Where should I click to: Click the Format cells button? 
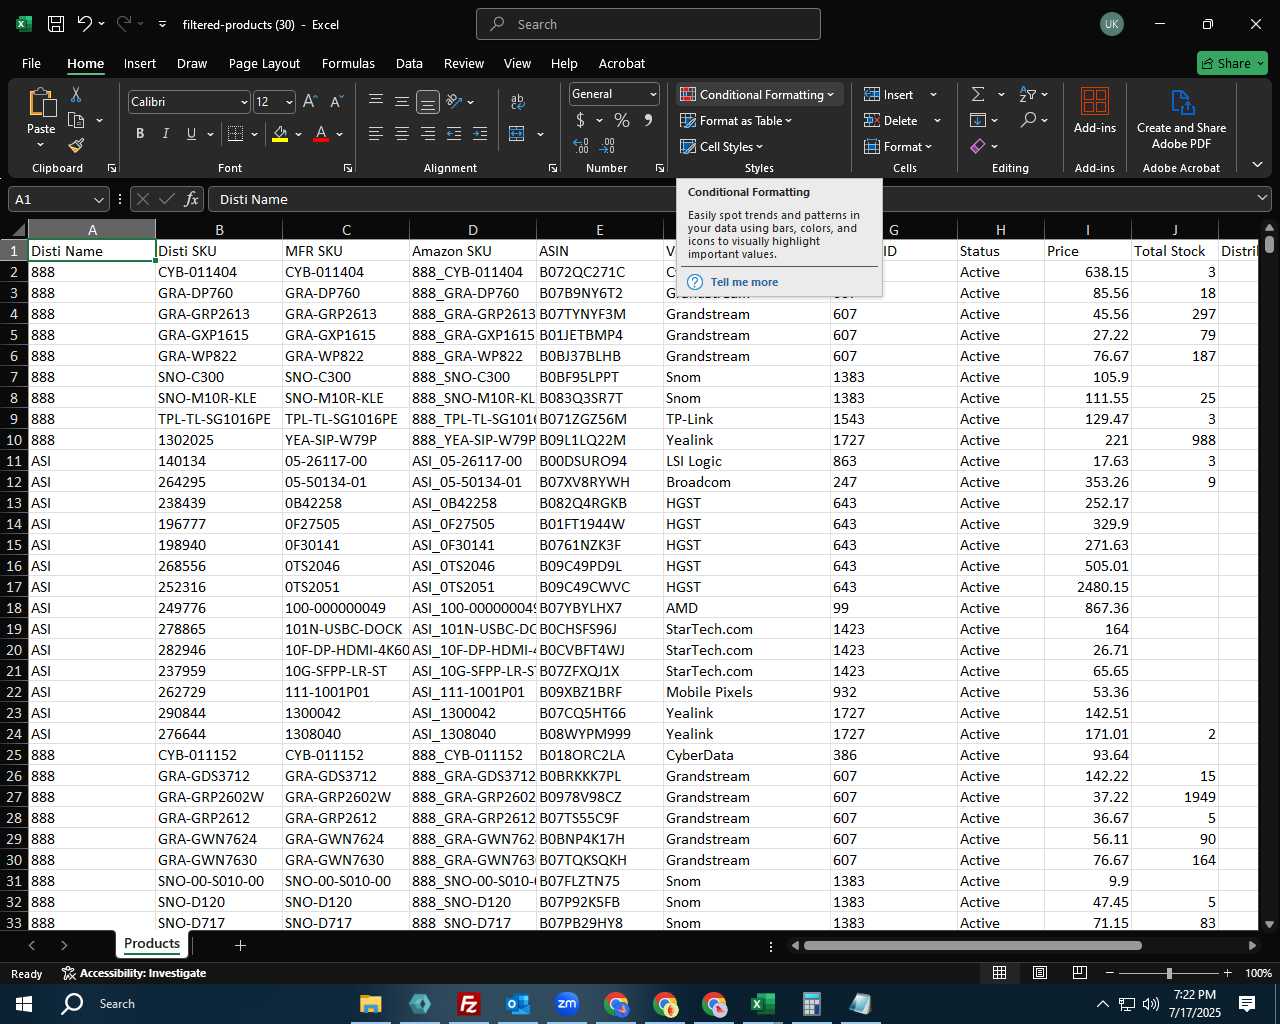click(x=898, y=147)
